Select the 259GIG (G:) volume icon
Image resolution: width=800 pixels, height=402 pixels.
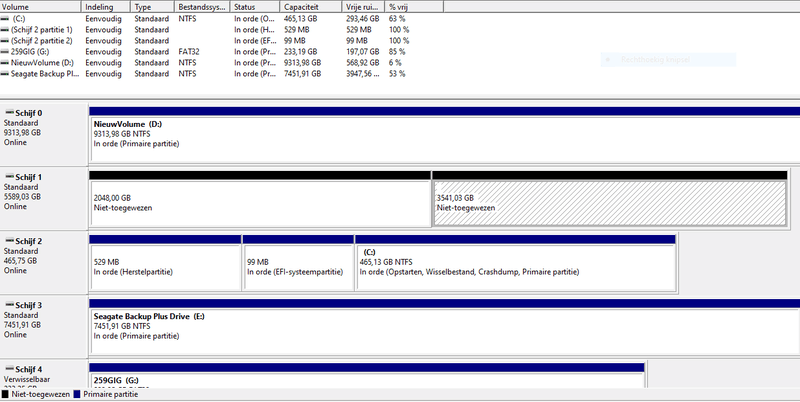pyautogui.click(x=5, y=52)
